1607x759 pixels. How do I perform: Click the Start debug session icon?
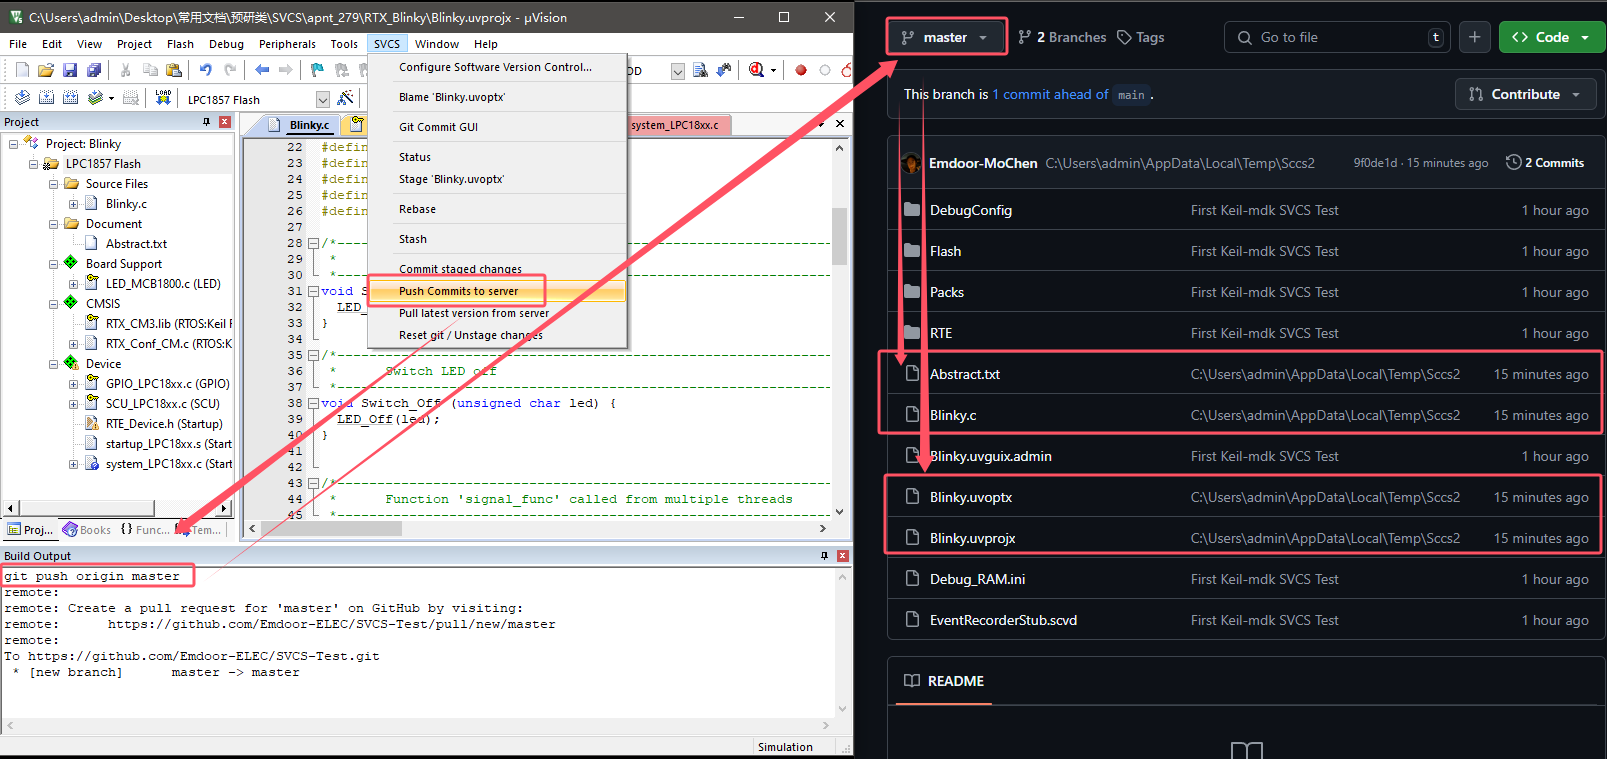(x=757, y=70)
